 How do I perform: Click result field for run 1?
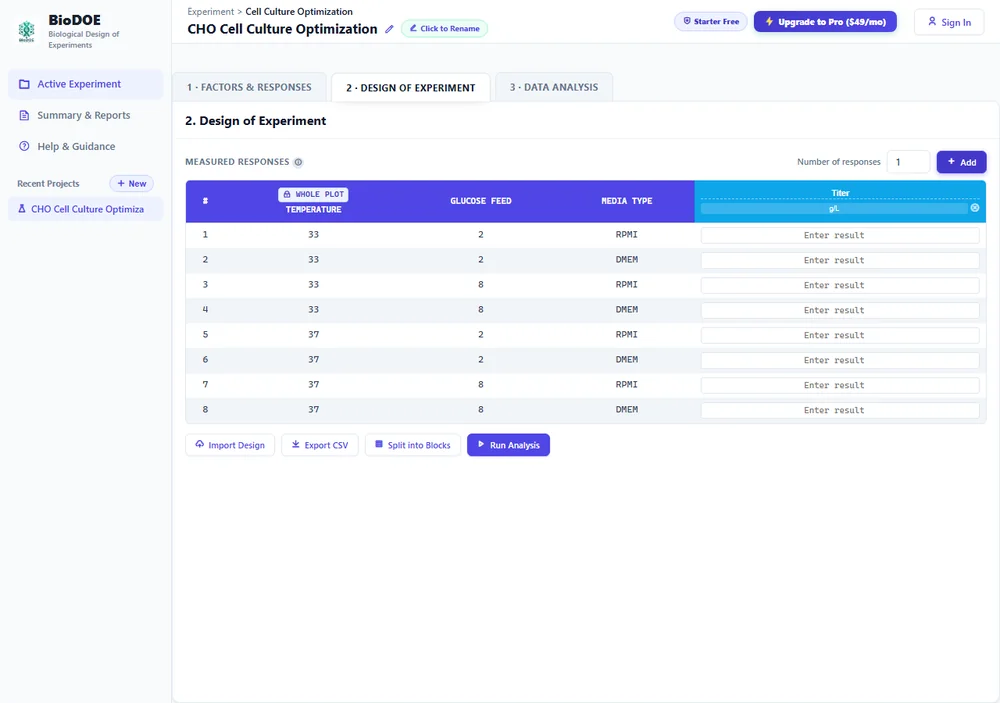click(x=840, y=235)
